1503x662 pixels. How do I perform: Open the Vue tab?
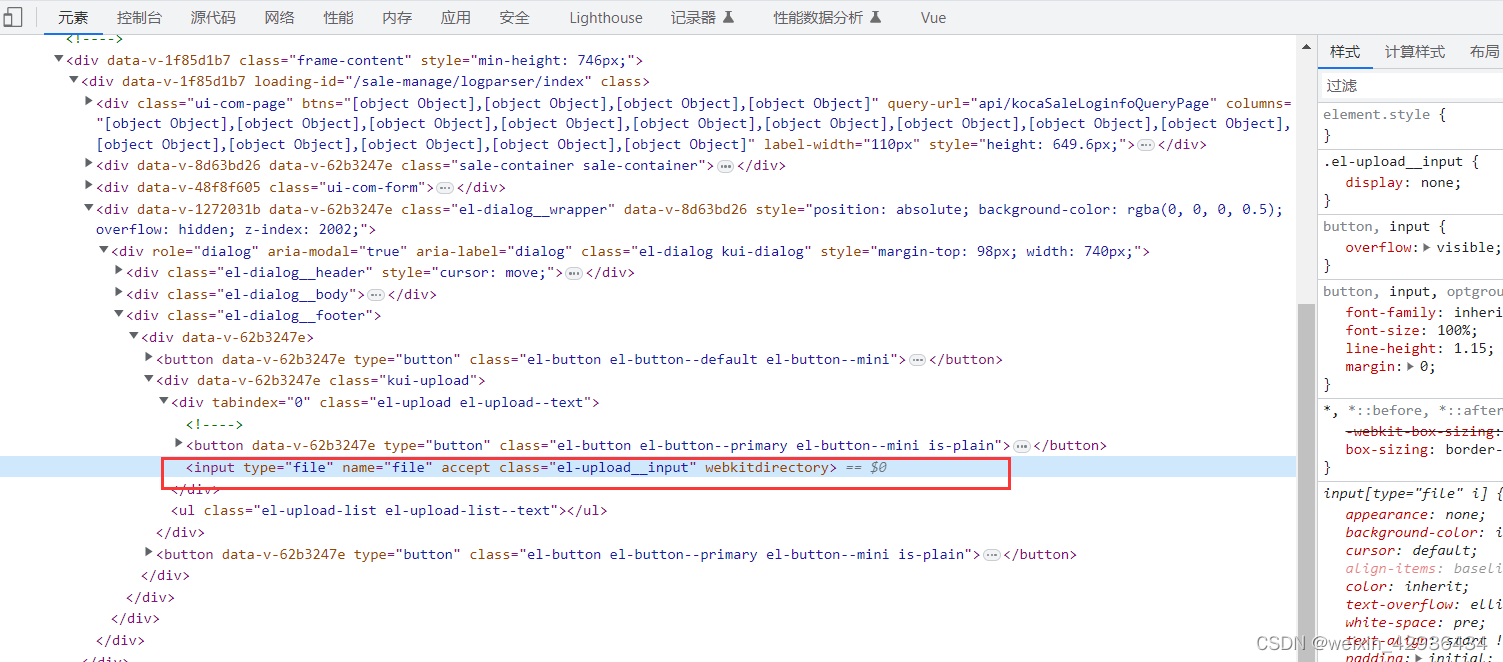coord(933,18)
